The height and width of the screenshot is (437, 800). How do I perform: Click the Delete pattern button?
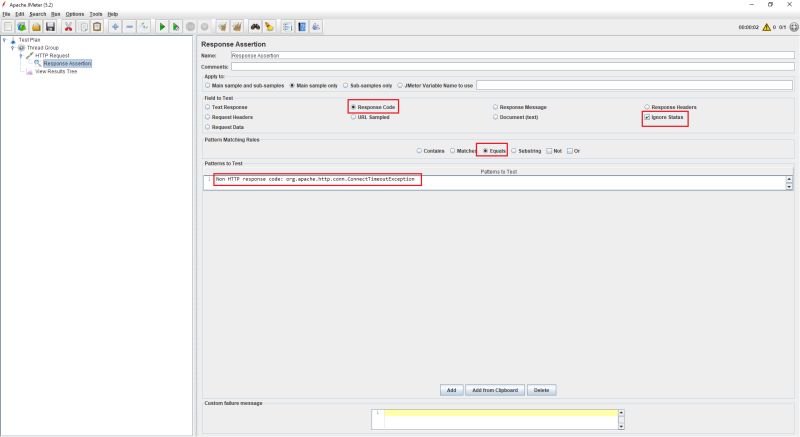(541, 390)
